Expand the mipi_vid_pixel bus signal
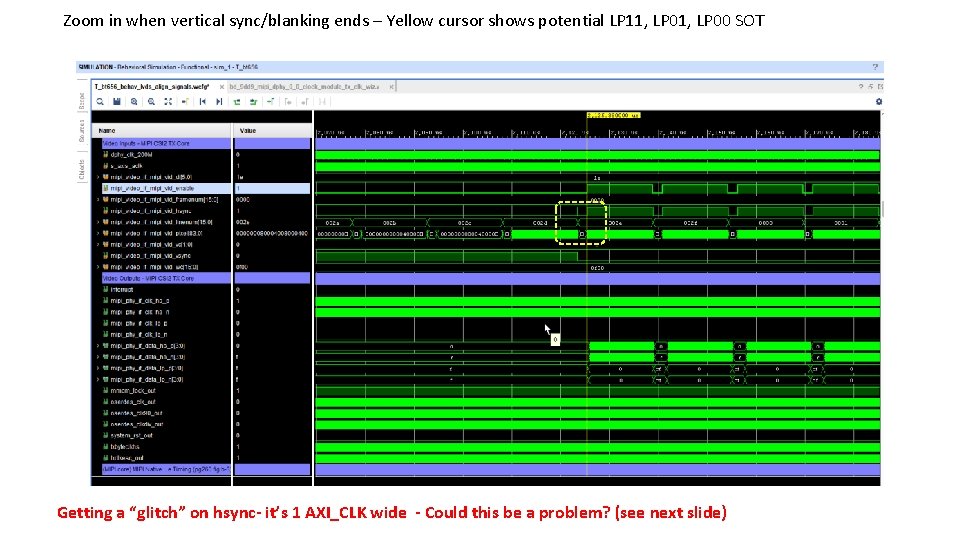 (x=98, y=233)
